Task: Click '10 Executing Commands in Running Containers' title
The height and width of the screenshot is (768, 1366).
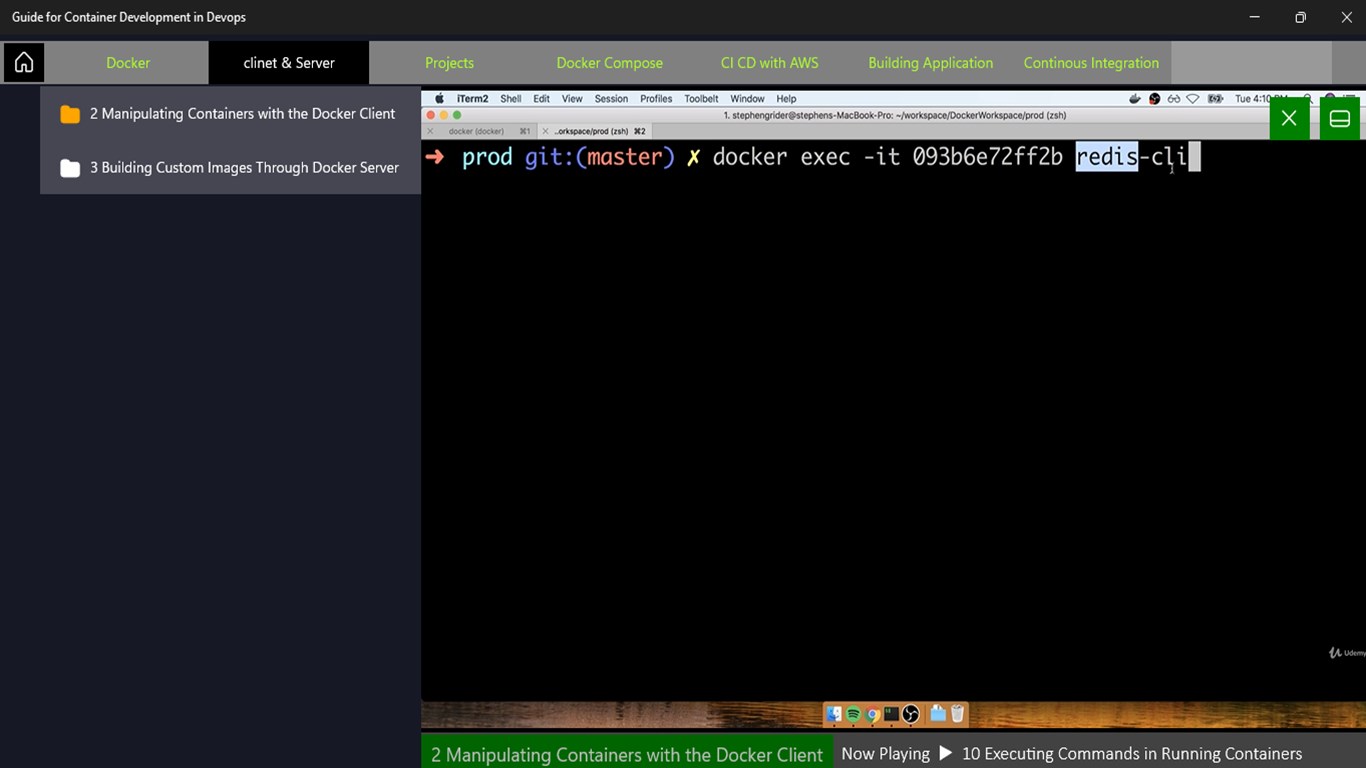Action: 1132,754
